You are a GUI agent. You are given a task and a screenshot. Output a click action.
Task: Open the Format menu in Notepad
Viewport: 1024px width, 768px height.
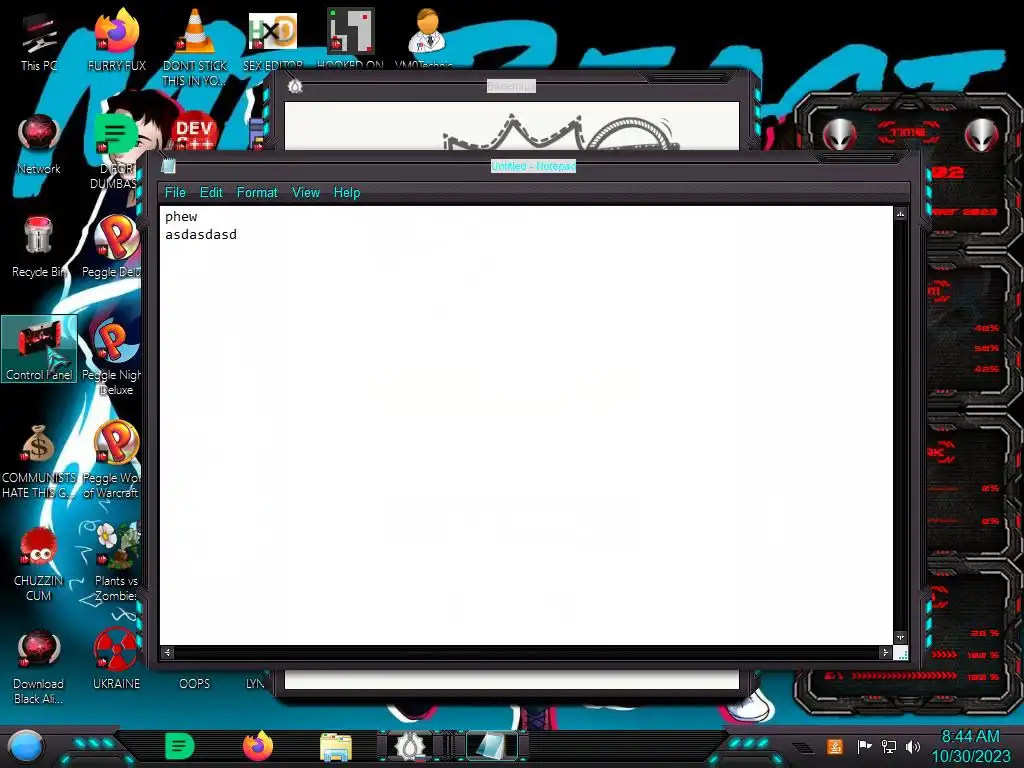point(257,193)
